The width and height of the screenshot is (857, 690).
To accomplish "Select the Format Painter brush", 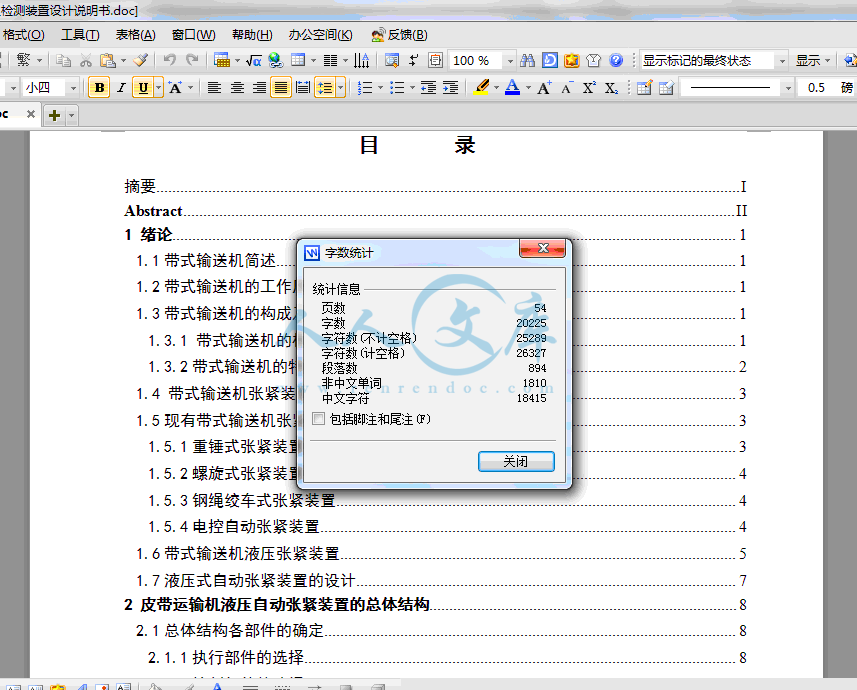I will click(140, 60).
